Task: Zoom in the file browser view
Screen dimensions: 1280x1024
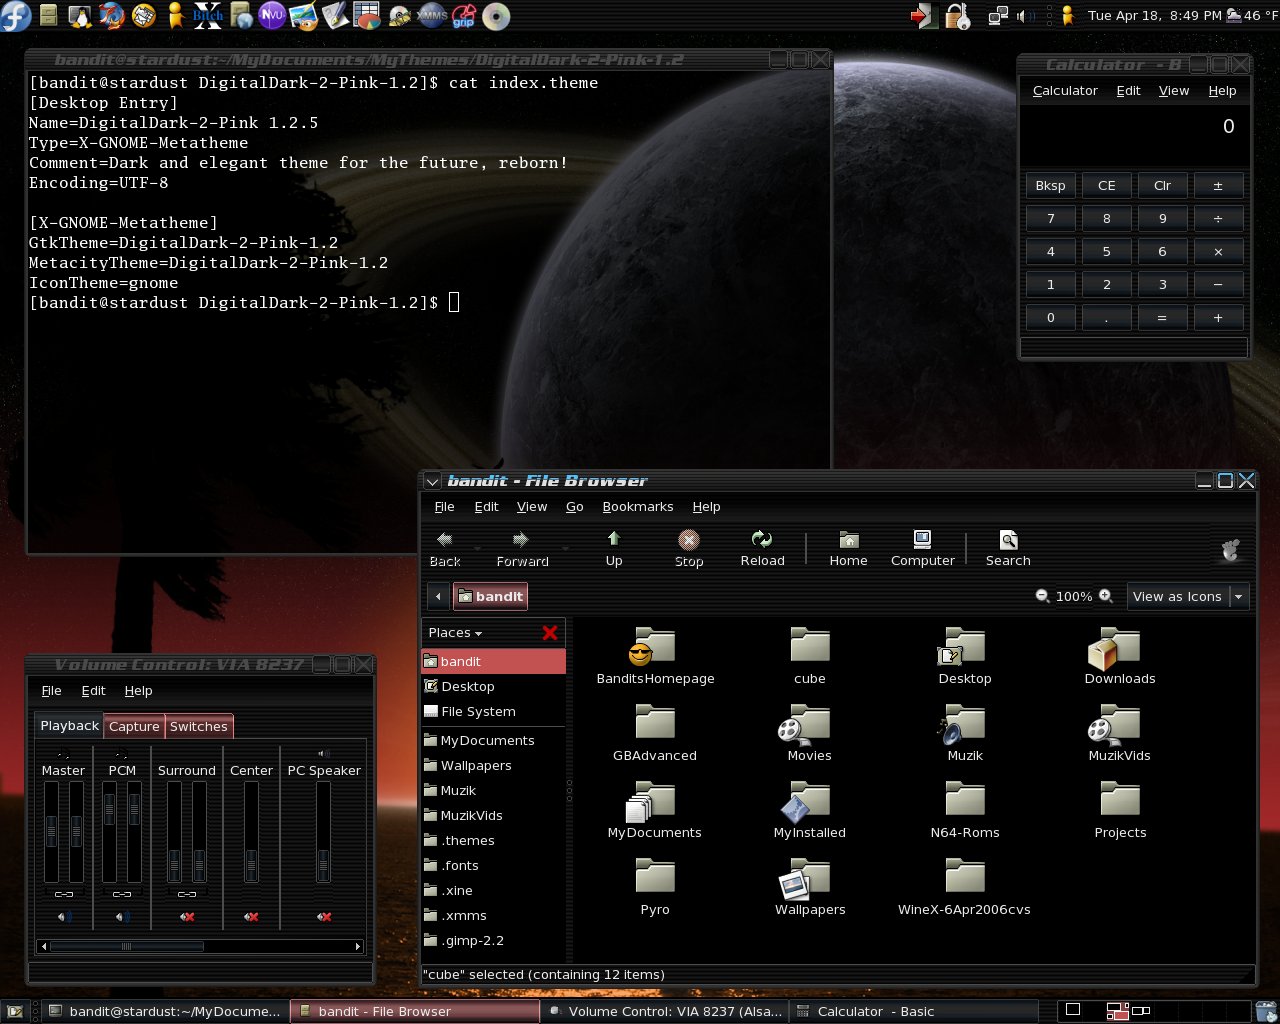Action: click(x=1105, y=596)
